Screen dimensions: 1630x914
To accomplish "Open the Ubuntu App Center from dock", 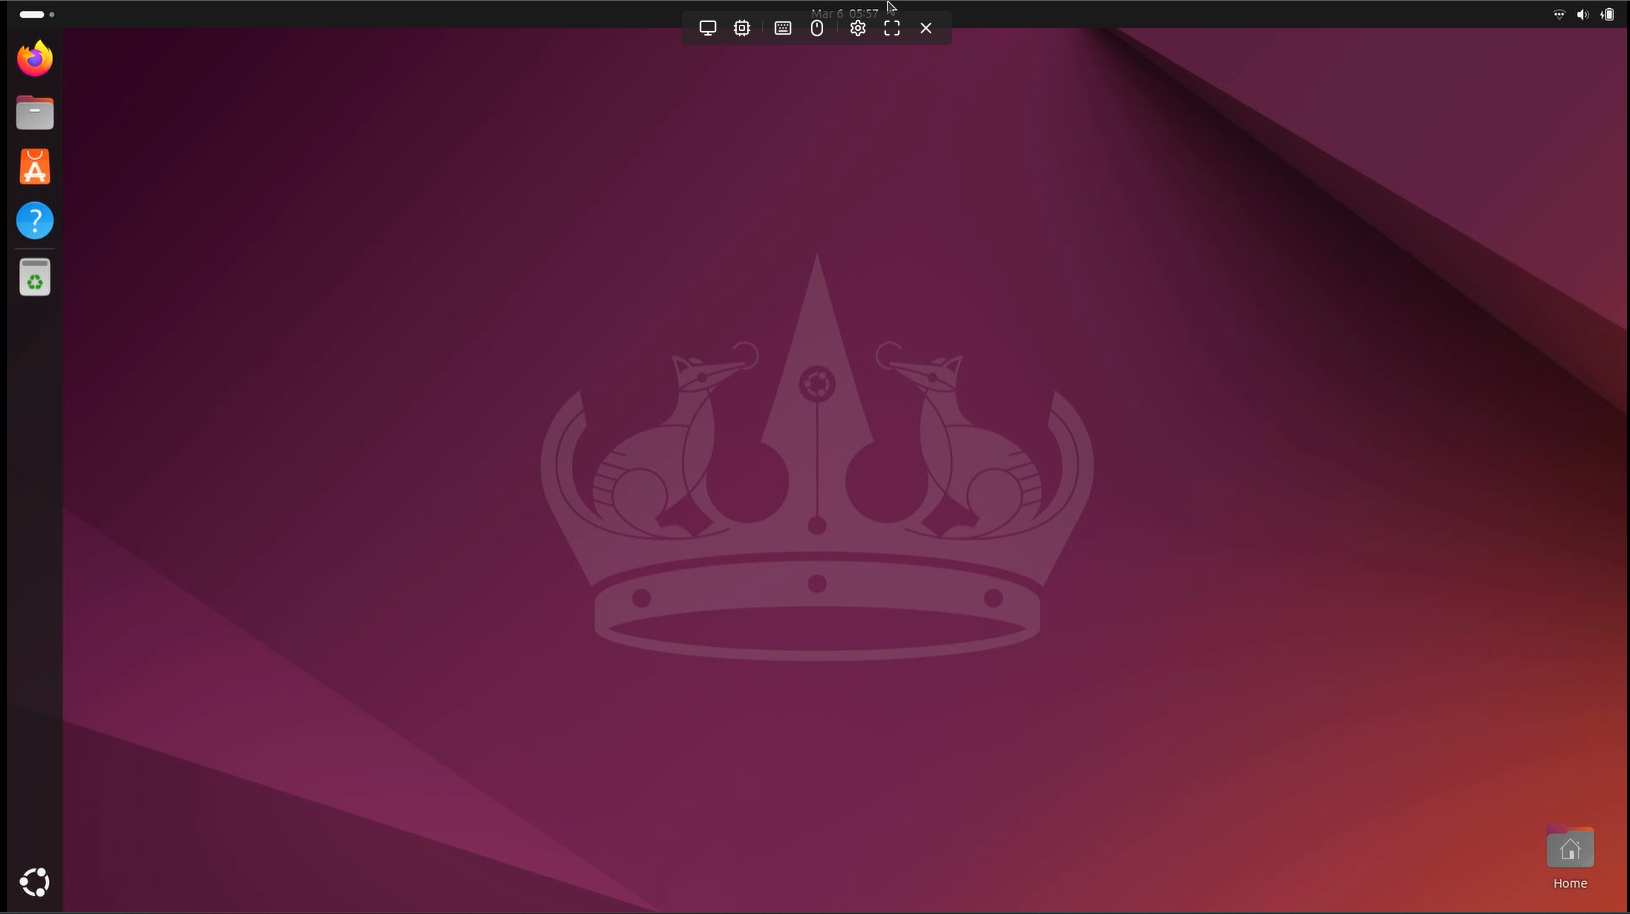I will point(35,167).
